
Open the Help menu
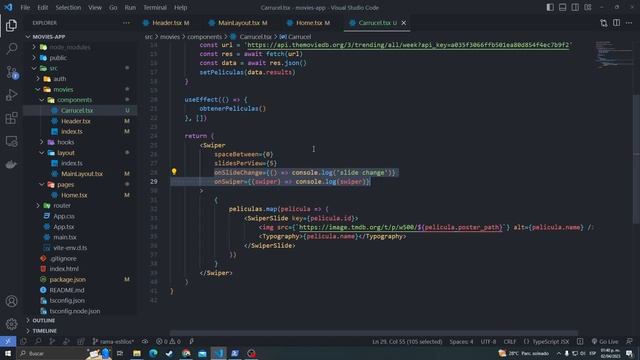click(x=180, y=7)
